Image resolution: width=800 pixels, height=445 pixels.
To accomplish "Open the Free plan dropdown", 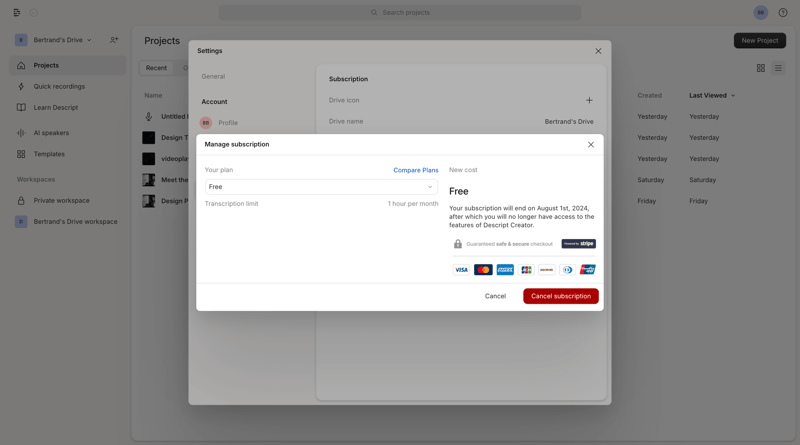I will click(321, 187).
